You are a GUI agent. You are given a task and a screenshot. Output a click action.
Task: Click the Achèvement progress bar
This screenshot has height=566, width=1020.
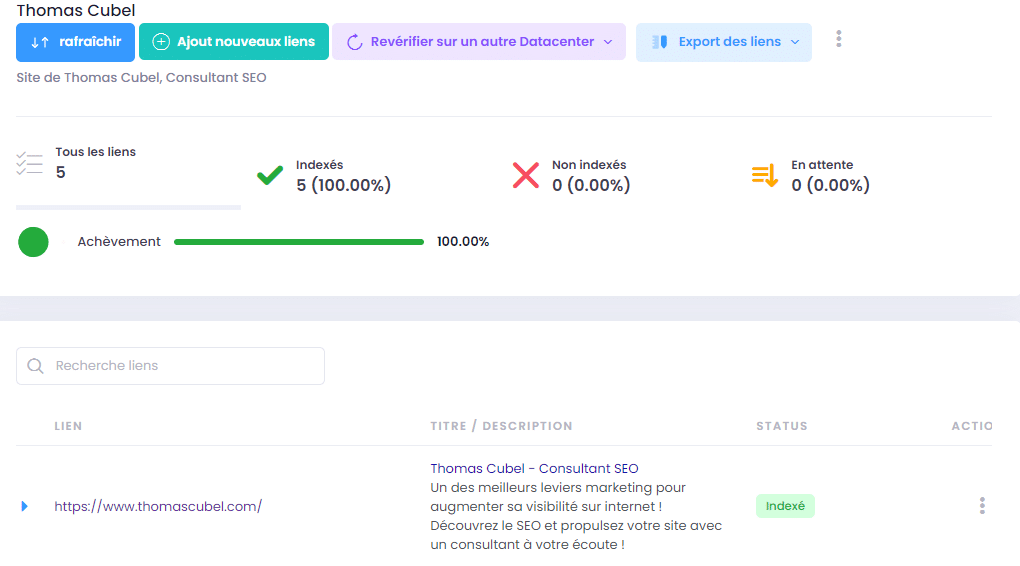(x=299, y=242)
